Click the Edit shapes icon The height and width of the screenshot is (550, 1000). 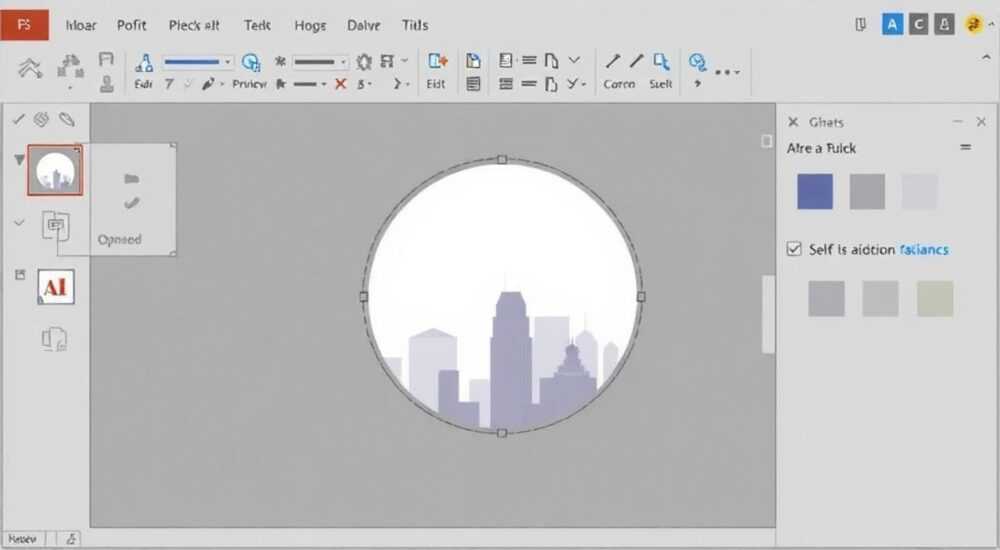[144, 63]
